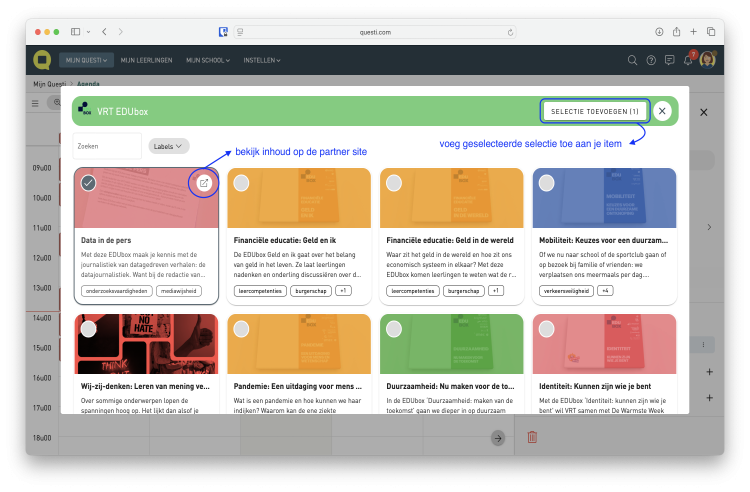
Task: Open Data in de pers on partner site
Action: click(204, 183)
